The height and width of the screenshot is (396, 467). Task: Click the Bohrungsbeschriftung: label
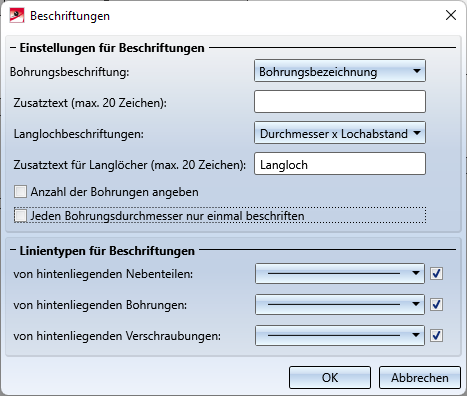pyautogui.click(x=69, y=72)
